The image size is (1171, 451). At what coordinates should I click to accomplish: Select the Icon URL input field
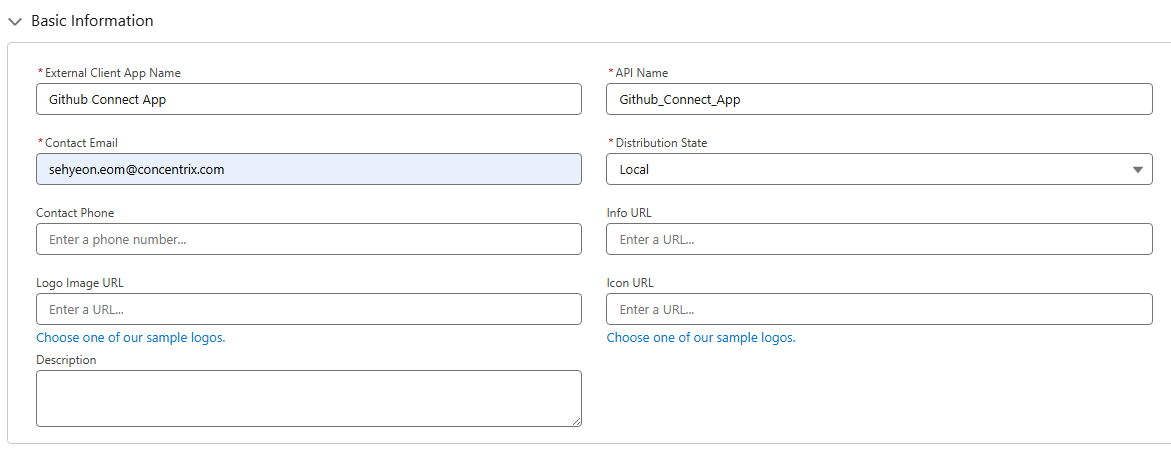tap(878, 309)
